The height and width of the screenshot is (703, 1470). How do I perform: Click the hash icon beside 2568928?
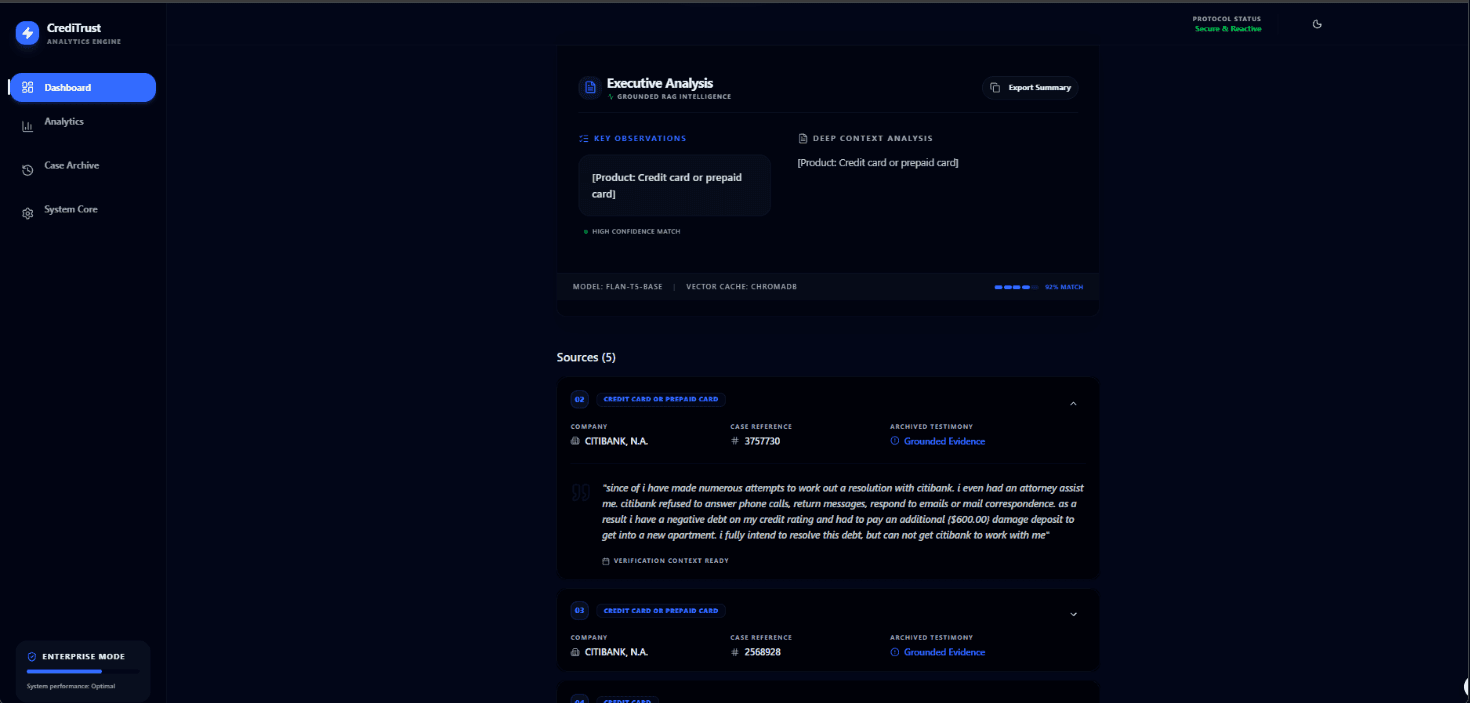(x=735, y=652)
